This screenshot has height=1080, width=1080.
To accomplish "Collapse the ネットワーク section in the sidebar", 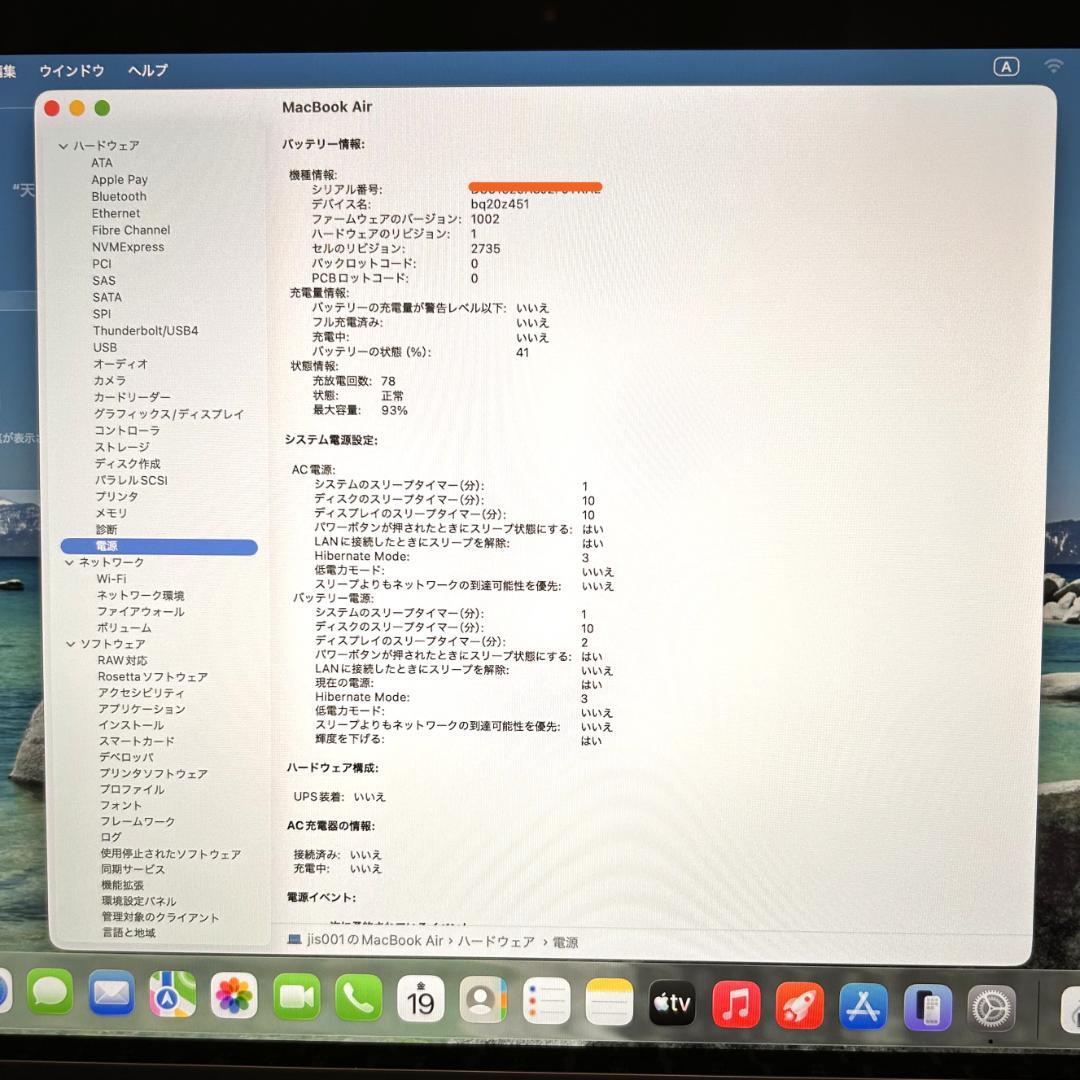I will pos(70,562).
